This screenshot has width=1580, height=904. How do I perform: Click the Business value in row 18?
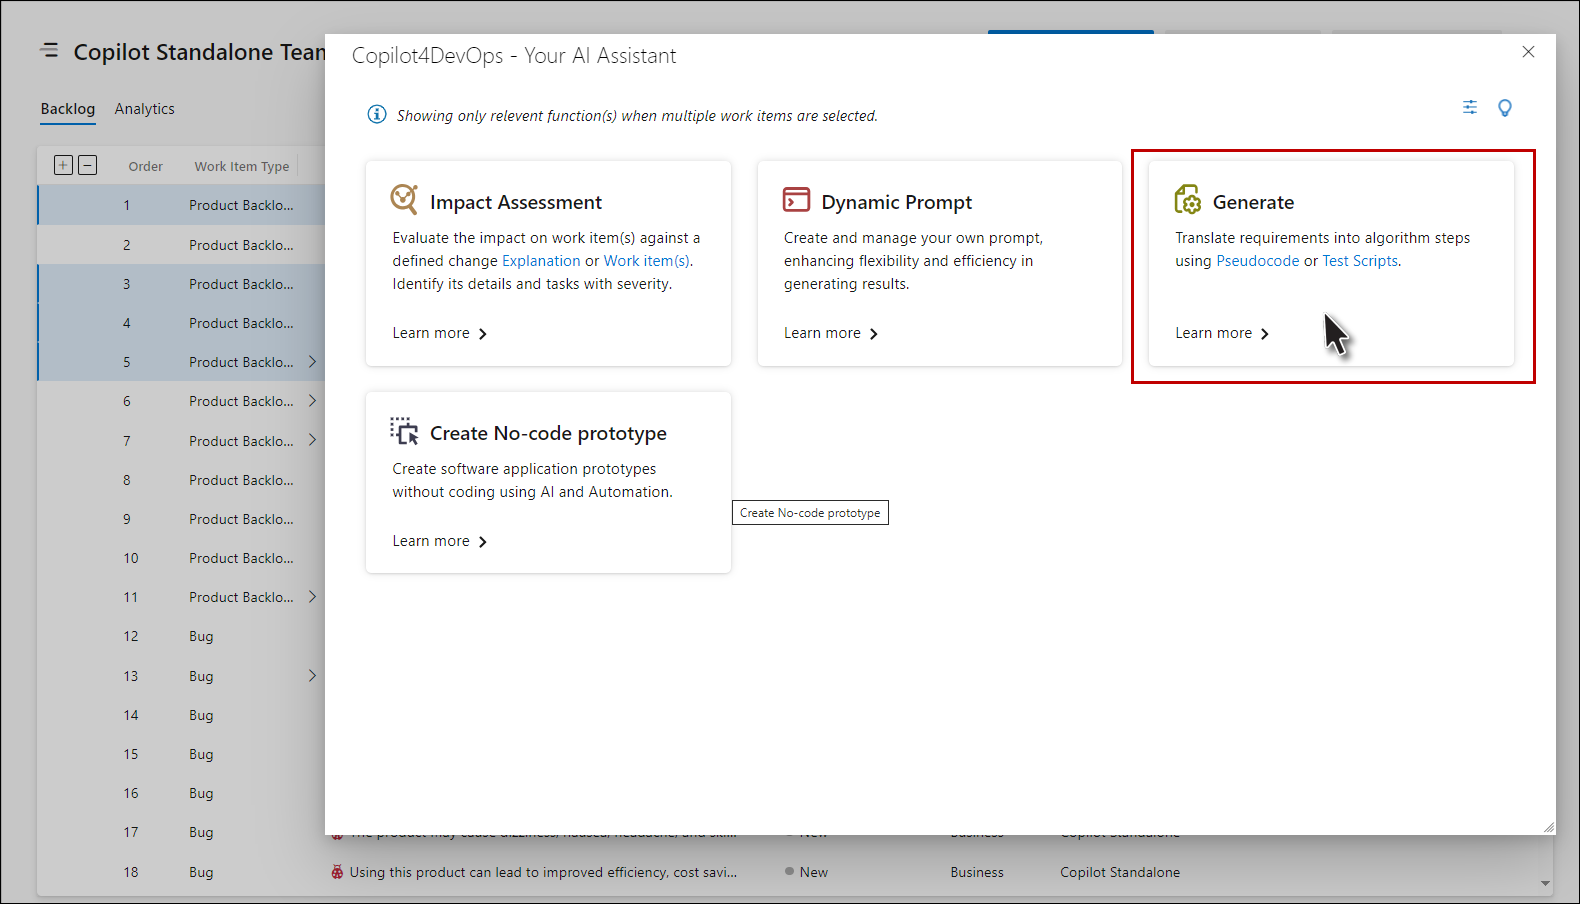tap(977, 872)
